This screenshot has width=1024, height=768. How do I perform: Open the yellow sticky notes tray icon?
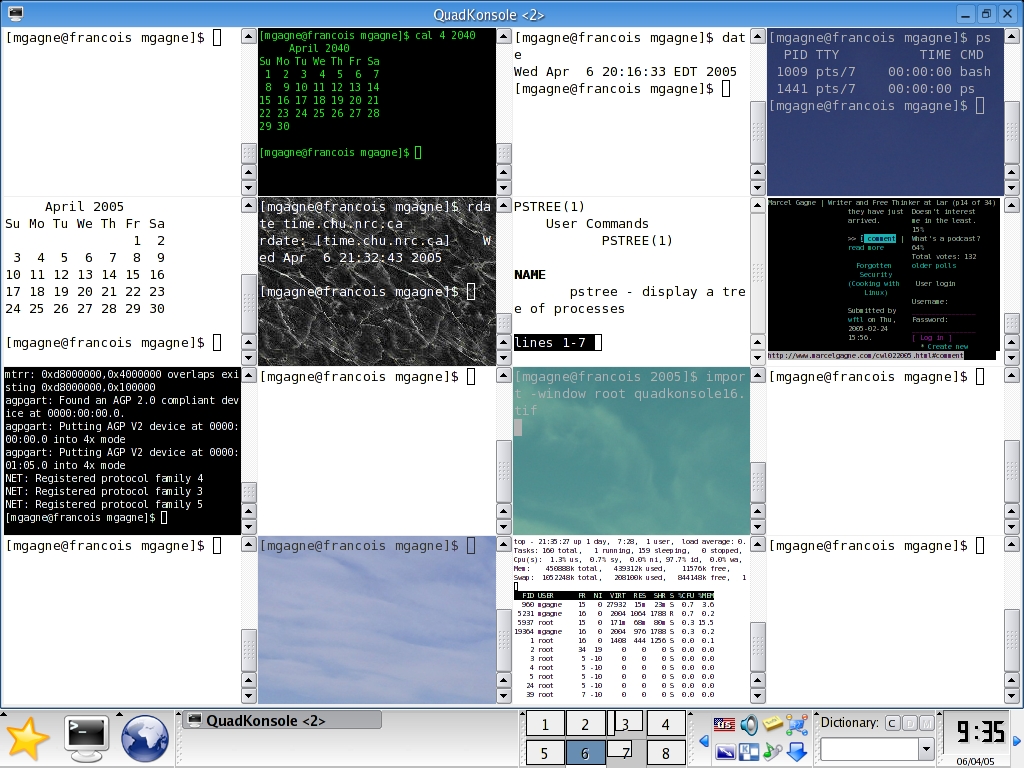coord(773,724)
